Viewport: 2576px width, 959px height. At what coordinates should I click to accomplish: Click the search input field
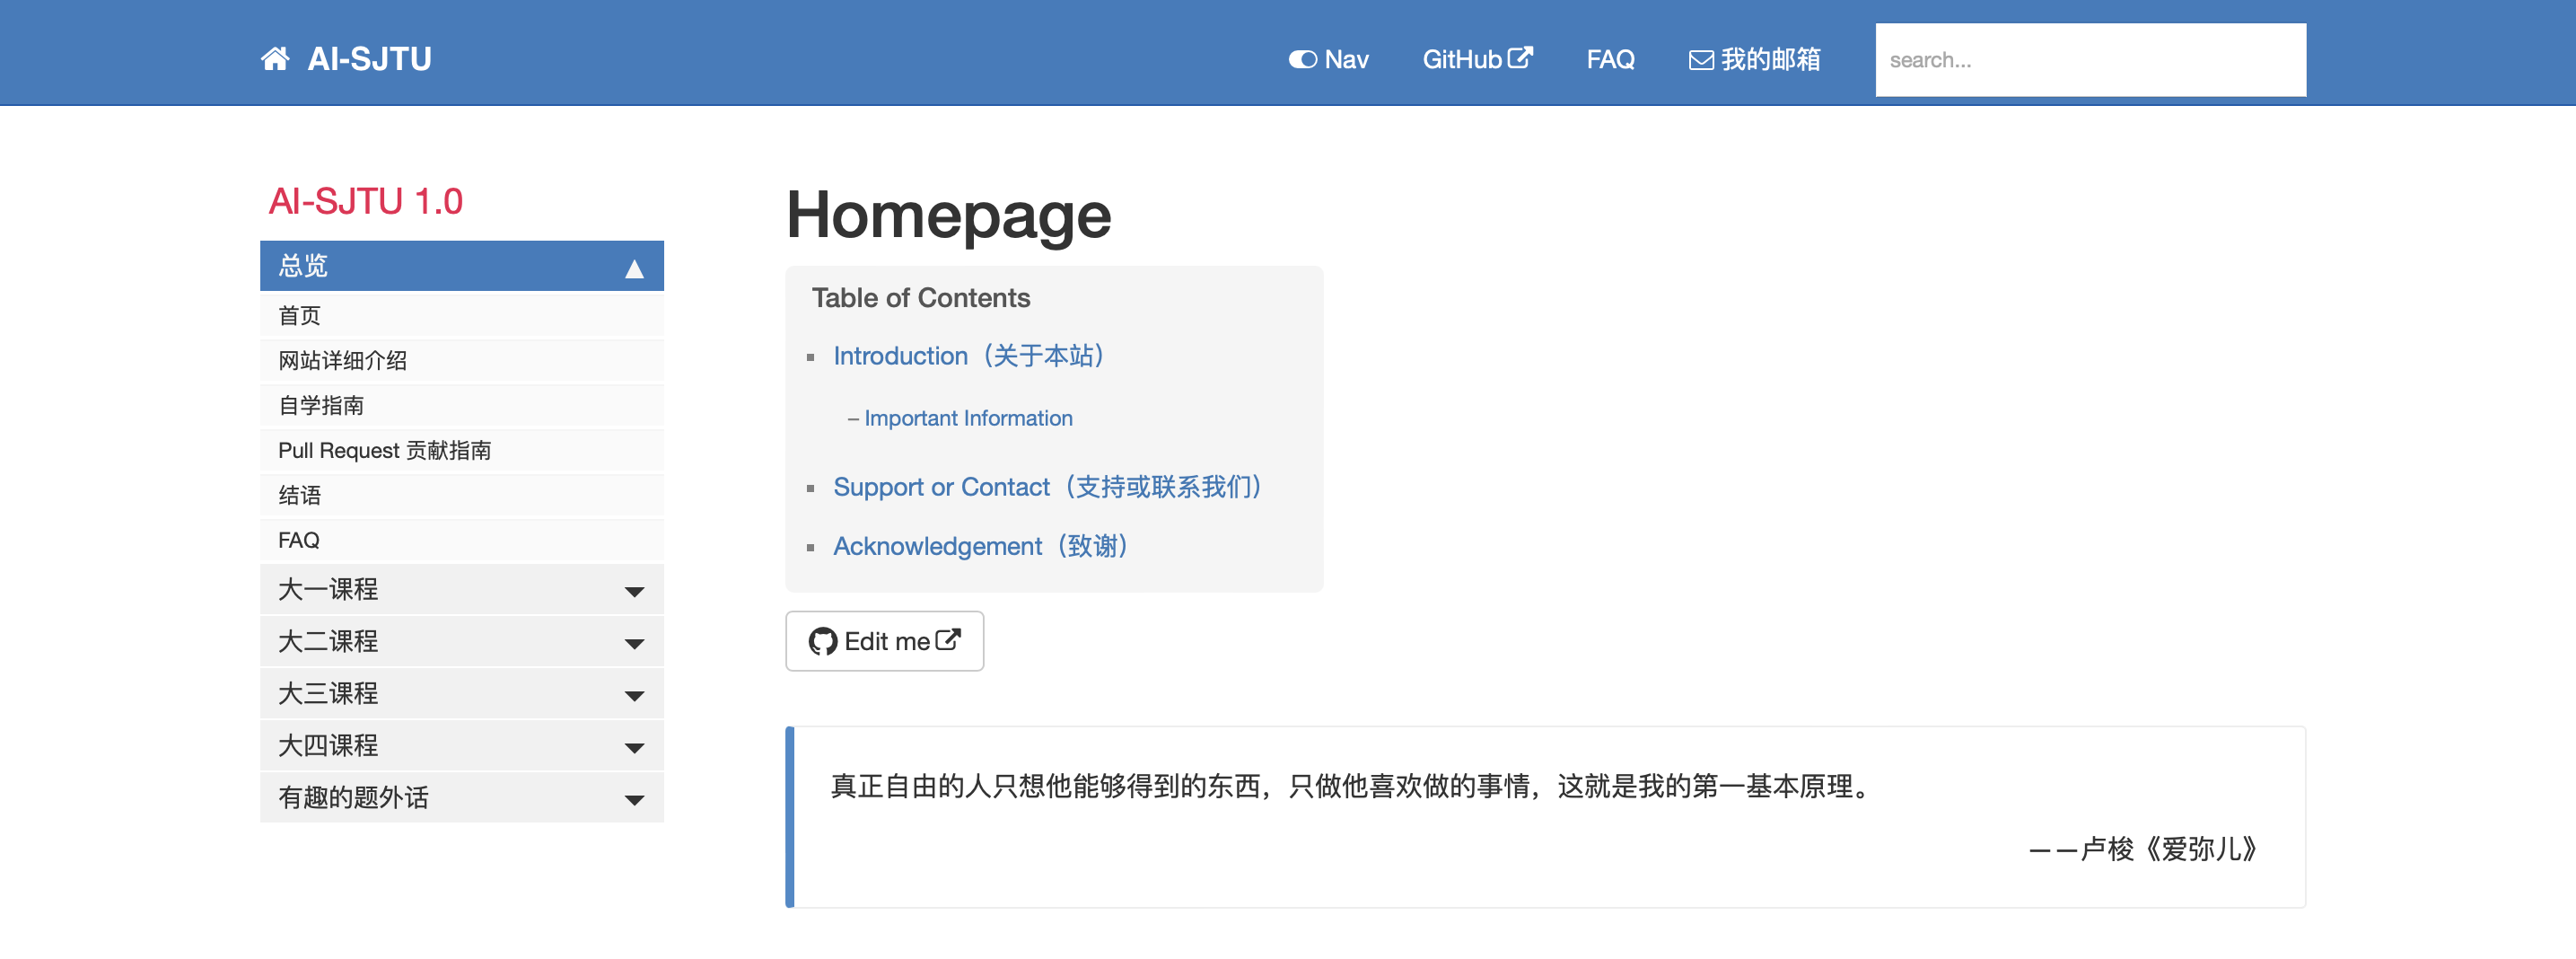(x=2090, y=60)
